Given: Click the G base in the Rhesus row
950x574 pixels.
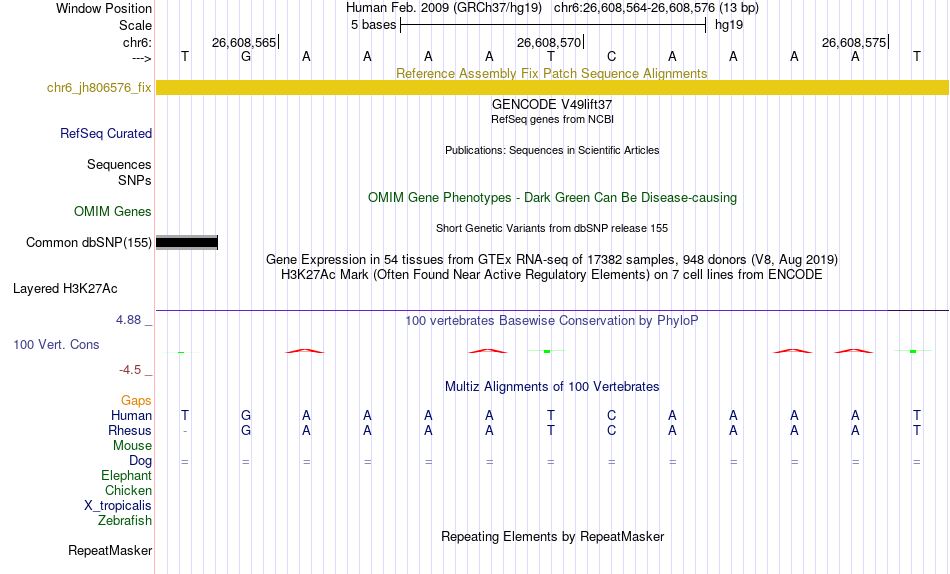Looking at the screenshot, I should pos(245,431).
